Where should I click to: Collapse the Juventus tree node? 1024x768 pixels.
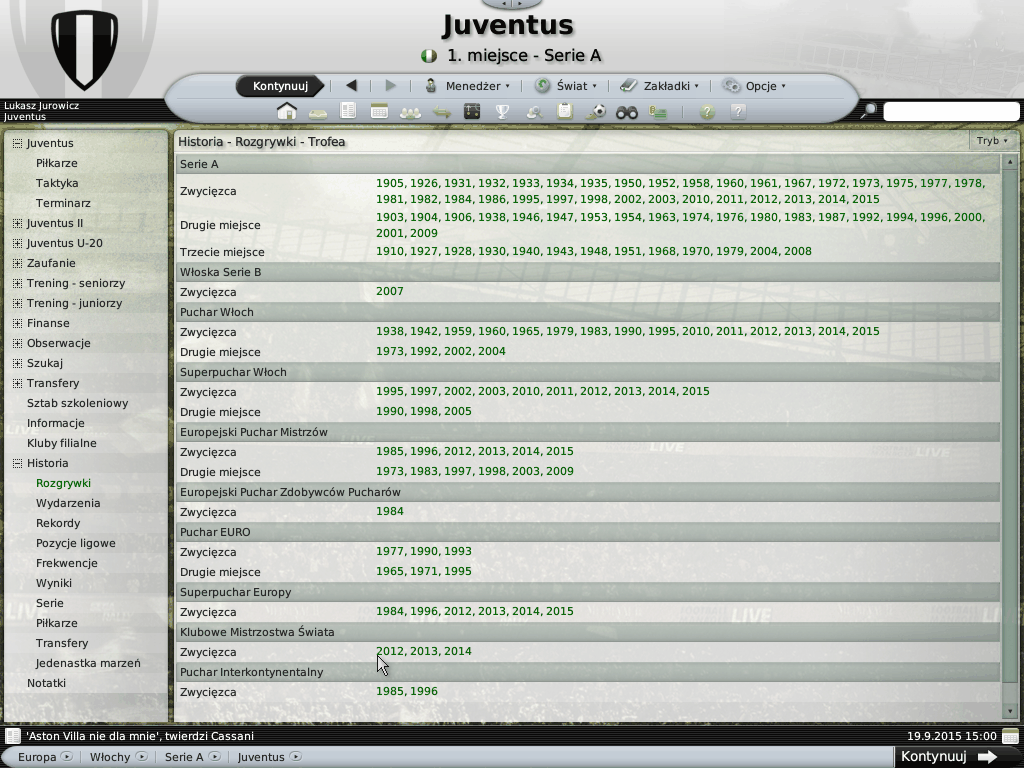pyautogui.click(x=17, y=143)
